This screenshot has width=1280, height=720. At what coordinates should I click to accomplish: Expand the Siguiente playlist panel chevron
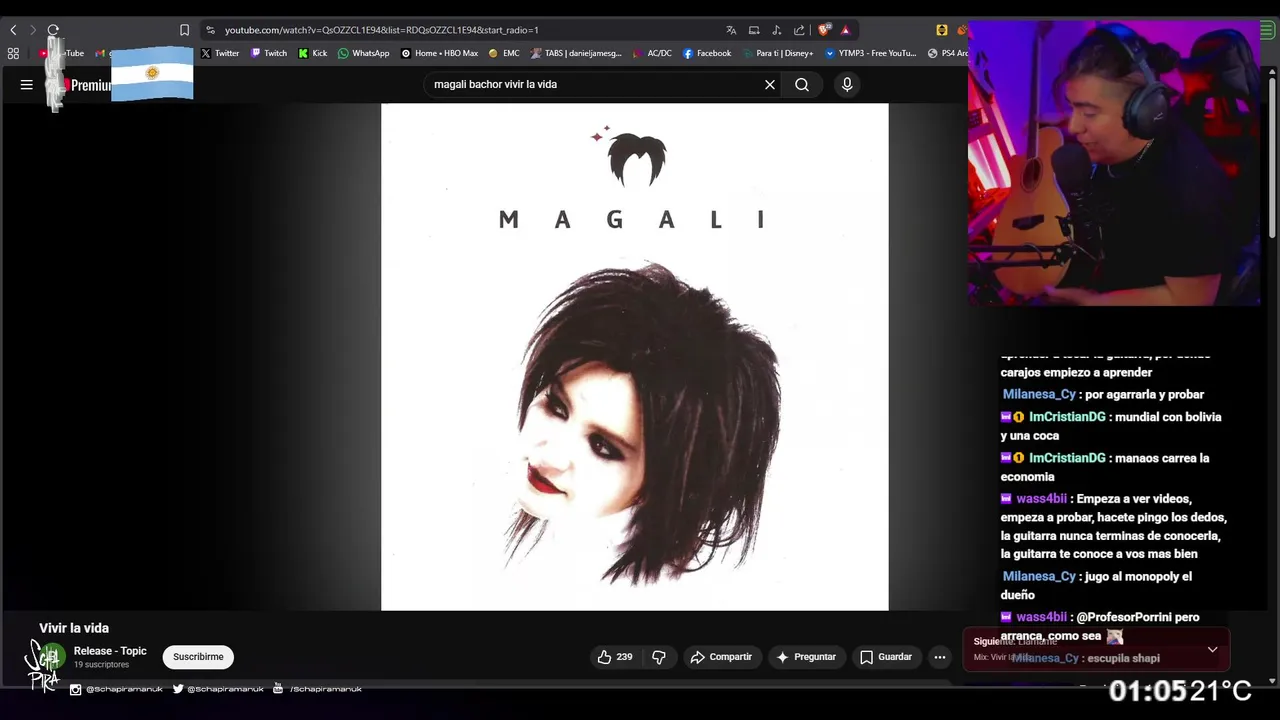click(1212, 649)
